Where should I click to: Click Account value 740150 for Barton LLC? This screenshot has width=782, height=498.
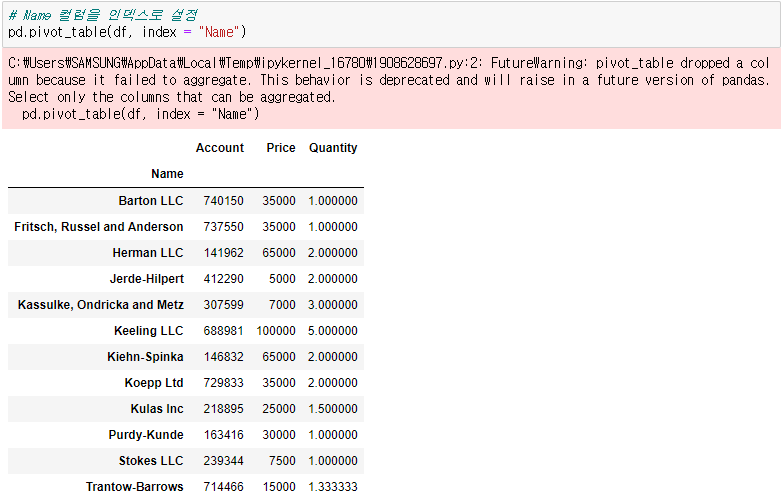(x=223, y=200)
